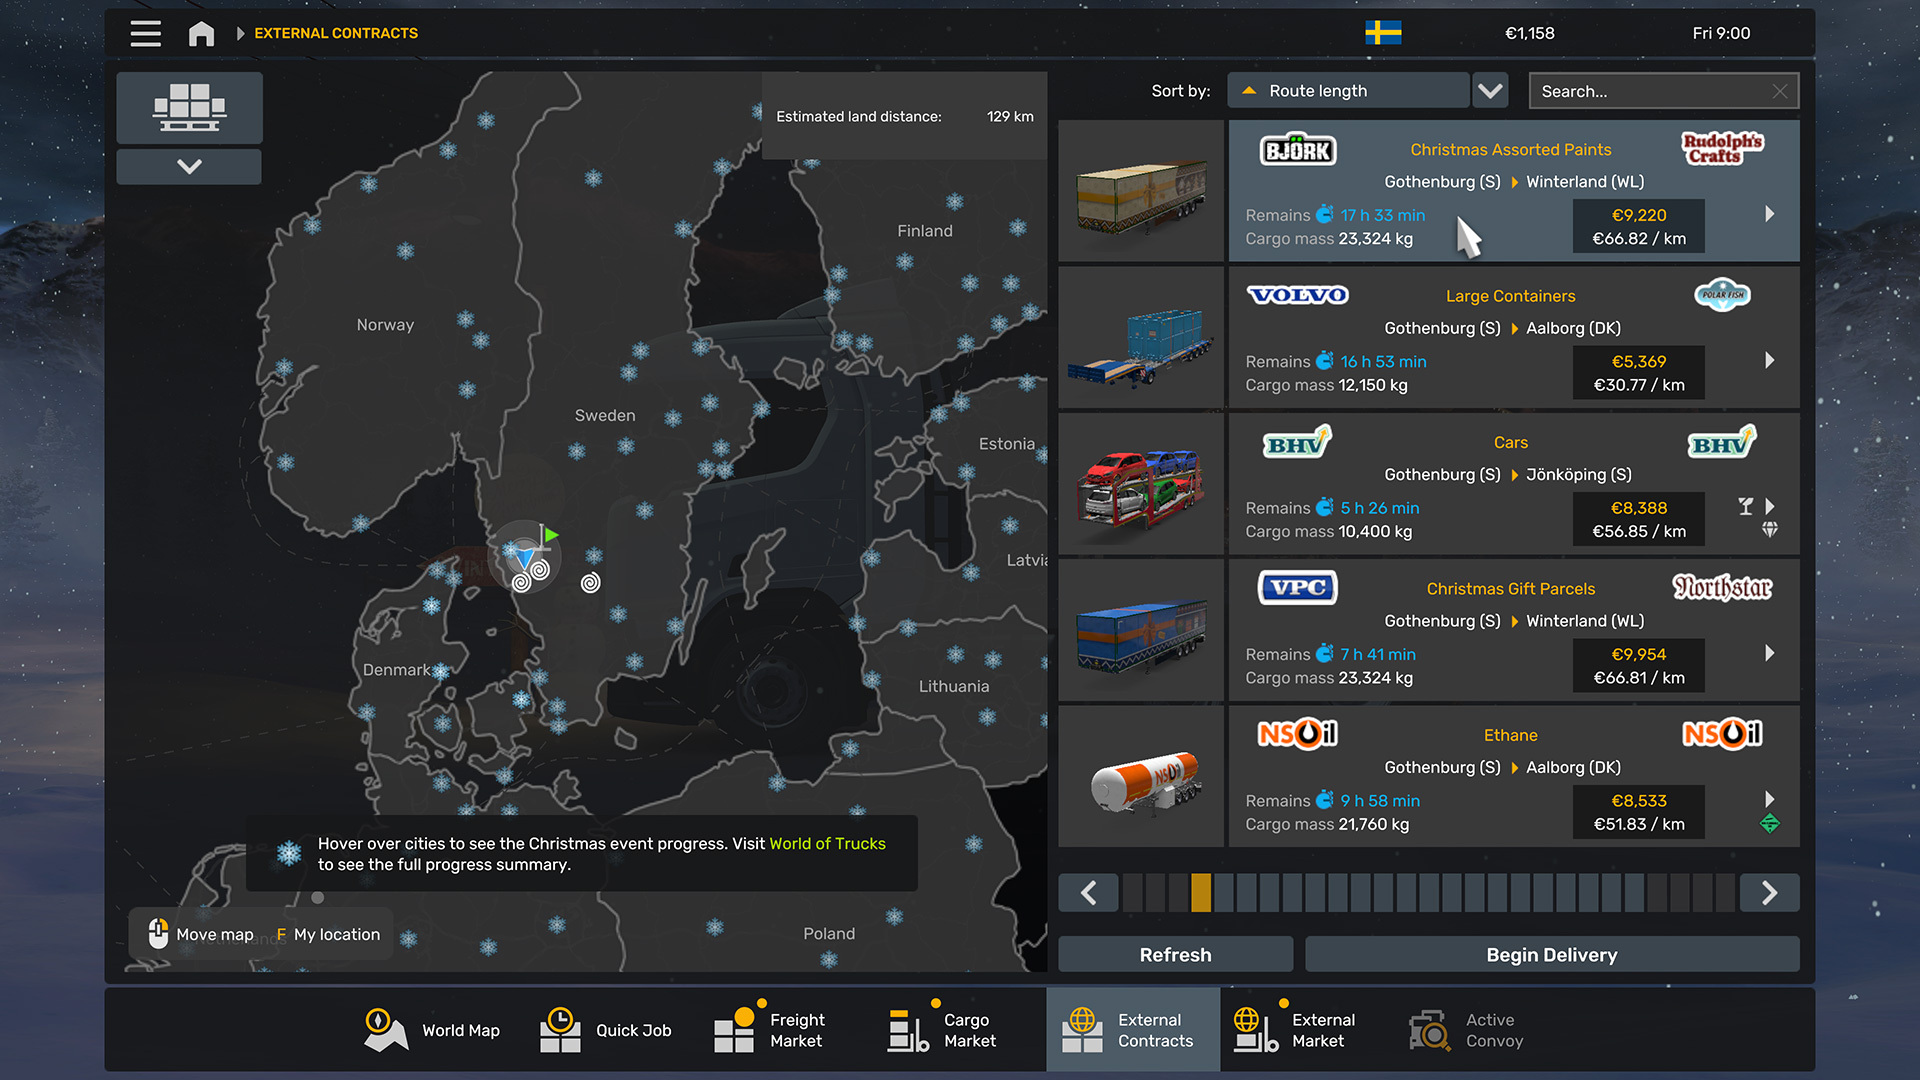The width and height of the screenshot is (1920, 1080).
Task: Go to home screen icon
Action: click(201, 33)
